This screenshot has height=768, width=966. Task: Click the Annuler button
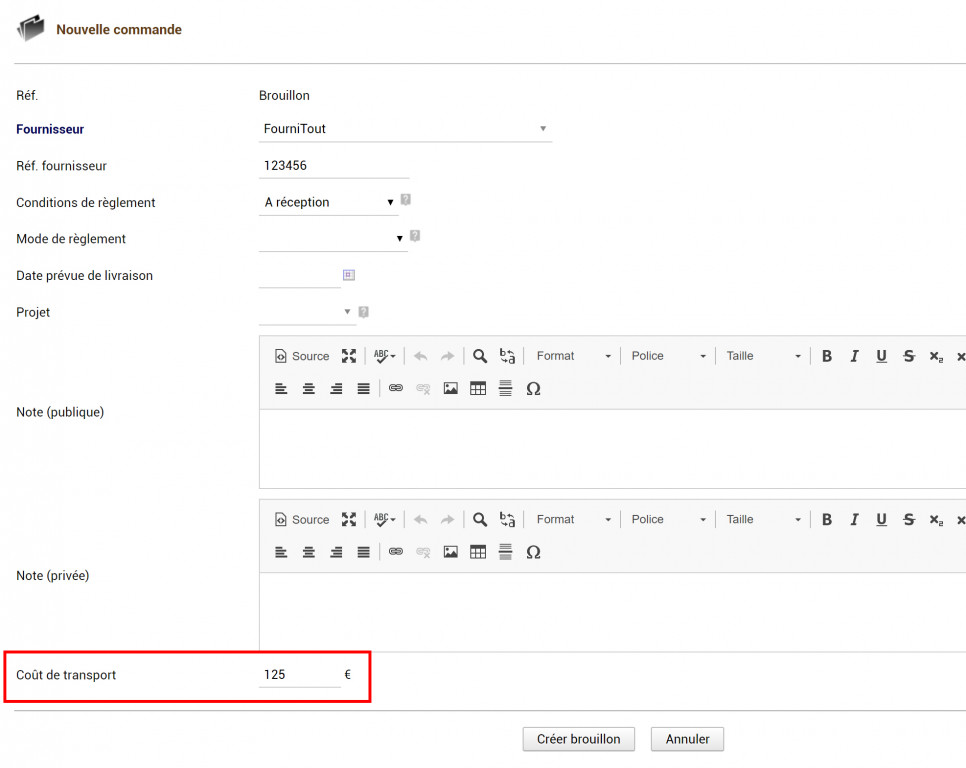687,739
